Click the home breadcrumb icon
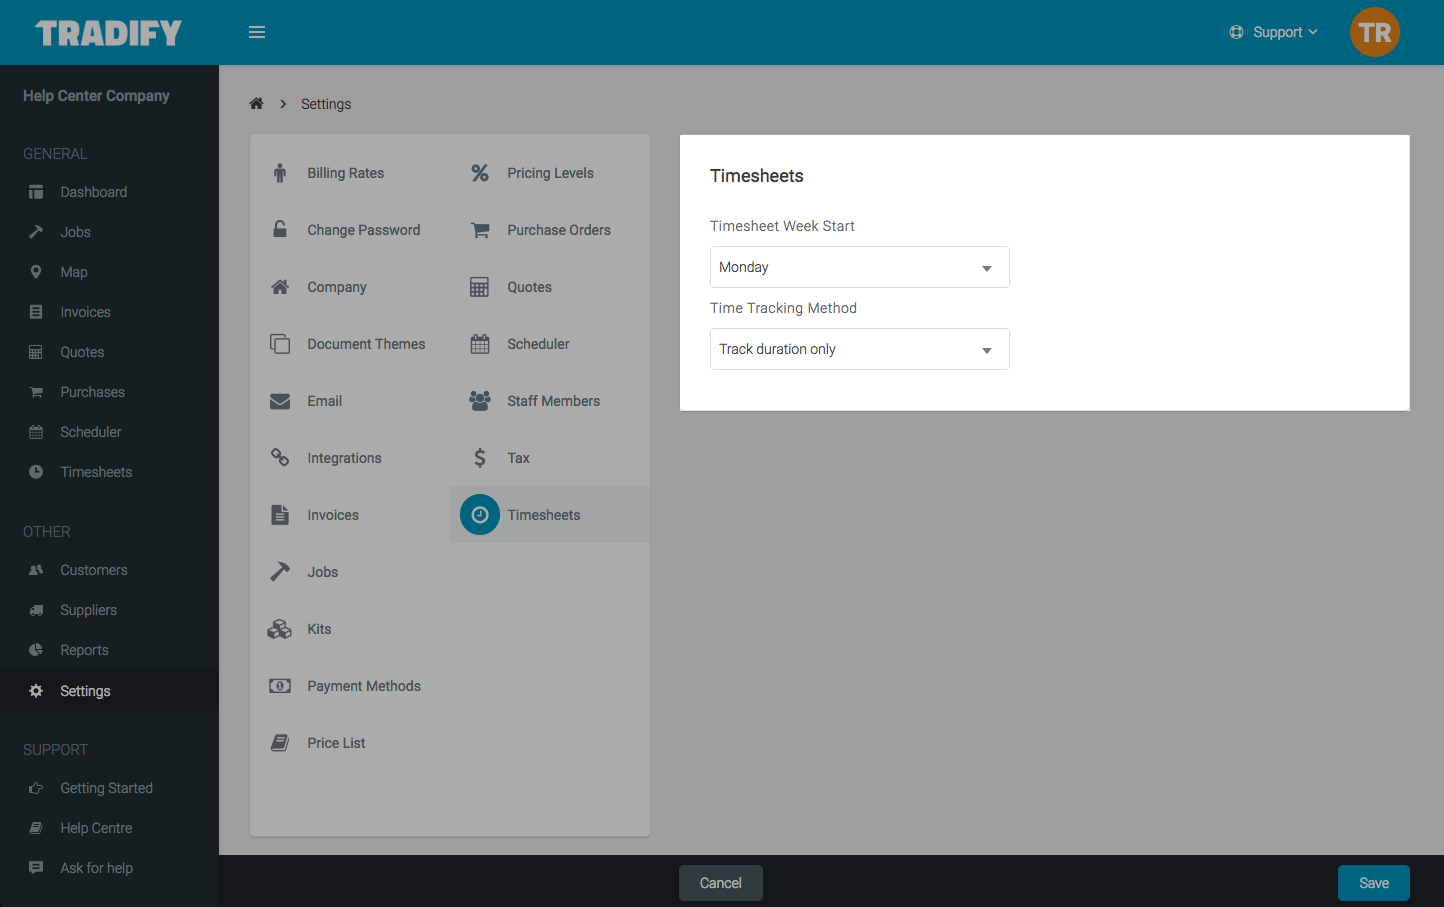This screenshot has width=1444, height=907. point(256,103)
